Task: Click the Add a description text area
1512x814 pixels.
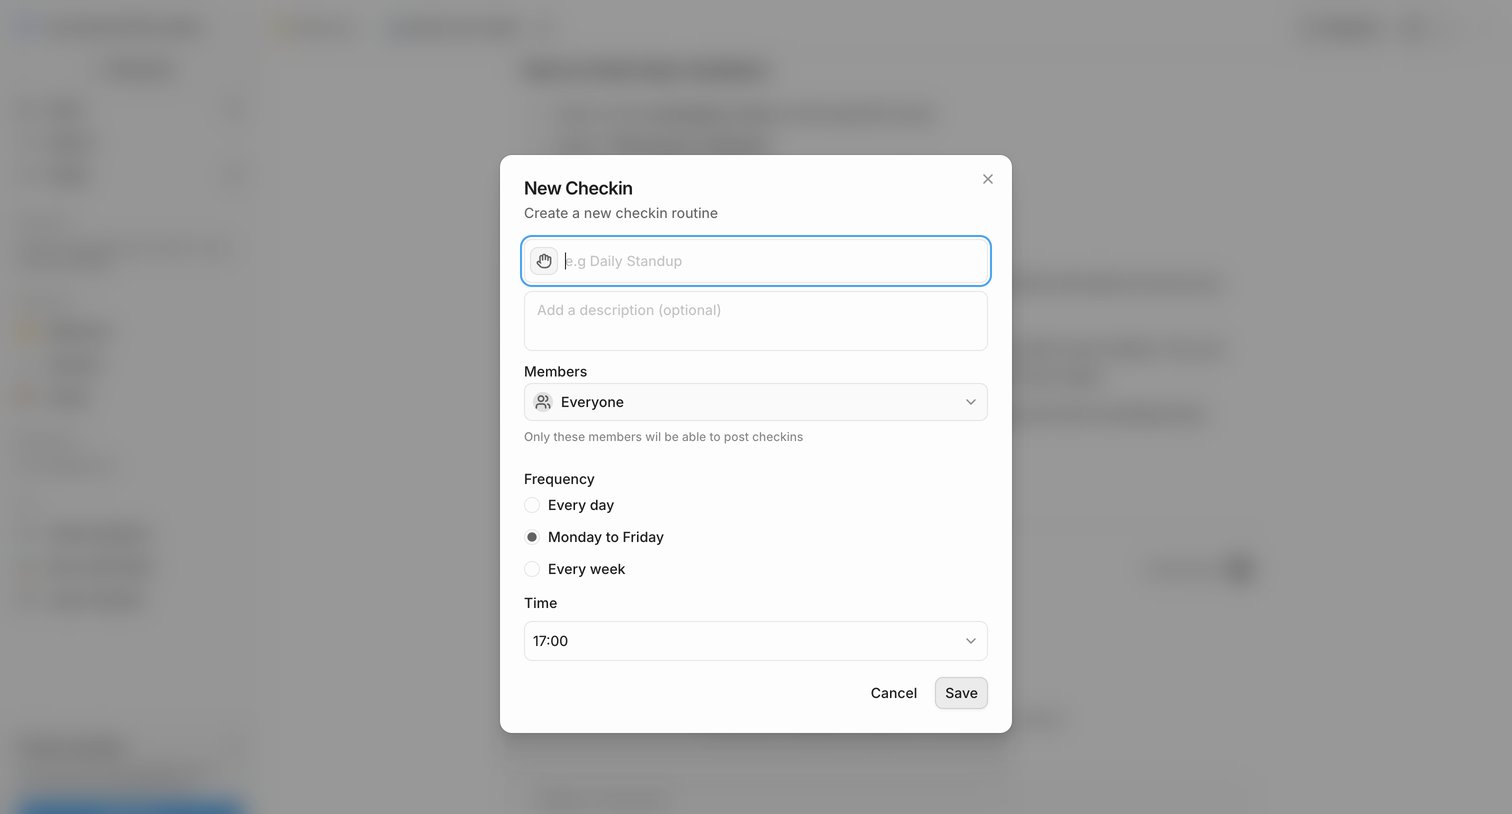Action: tap(756, 321)
